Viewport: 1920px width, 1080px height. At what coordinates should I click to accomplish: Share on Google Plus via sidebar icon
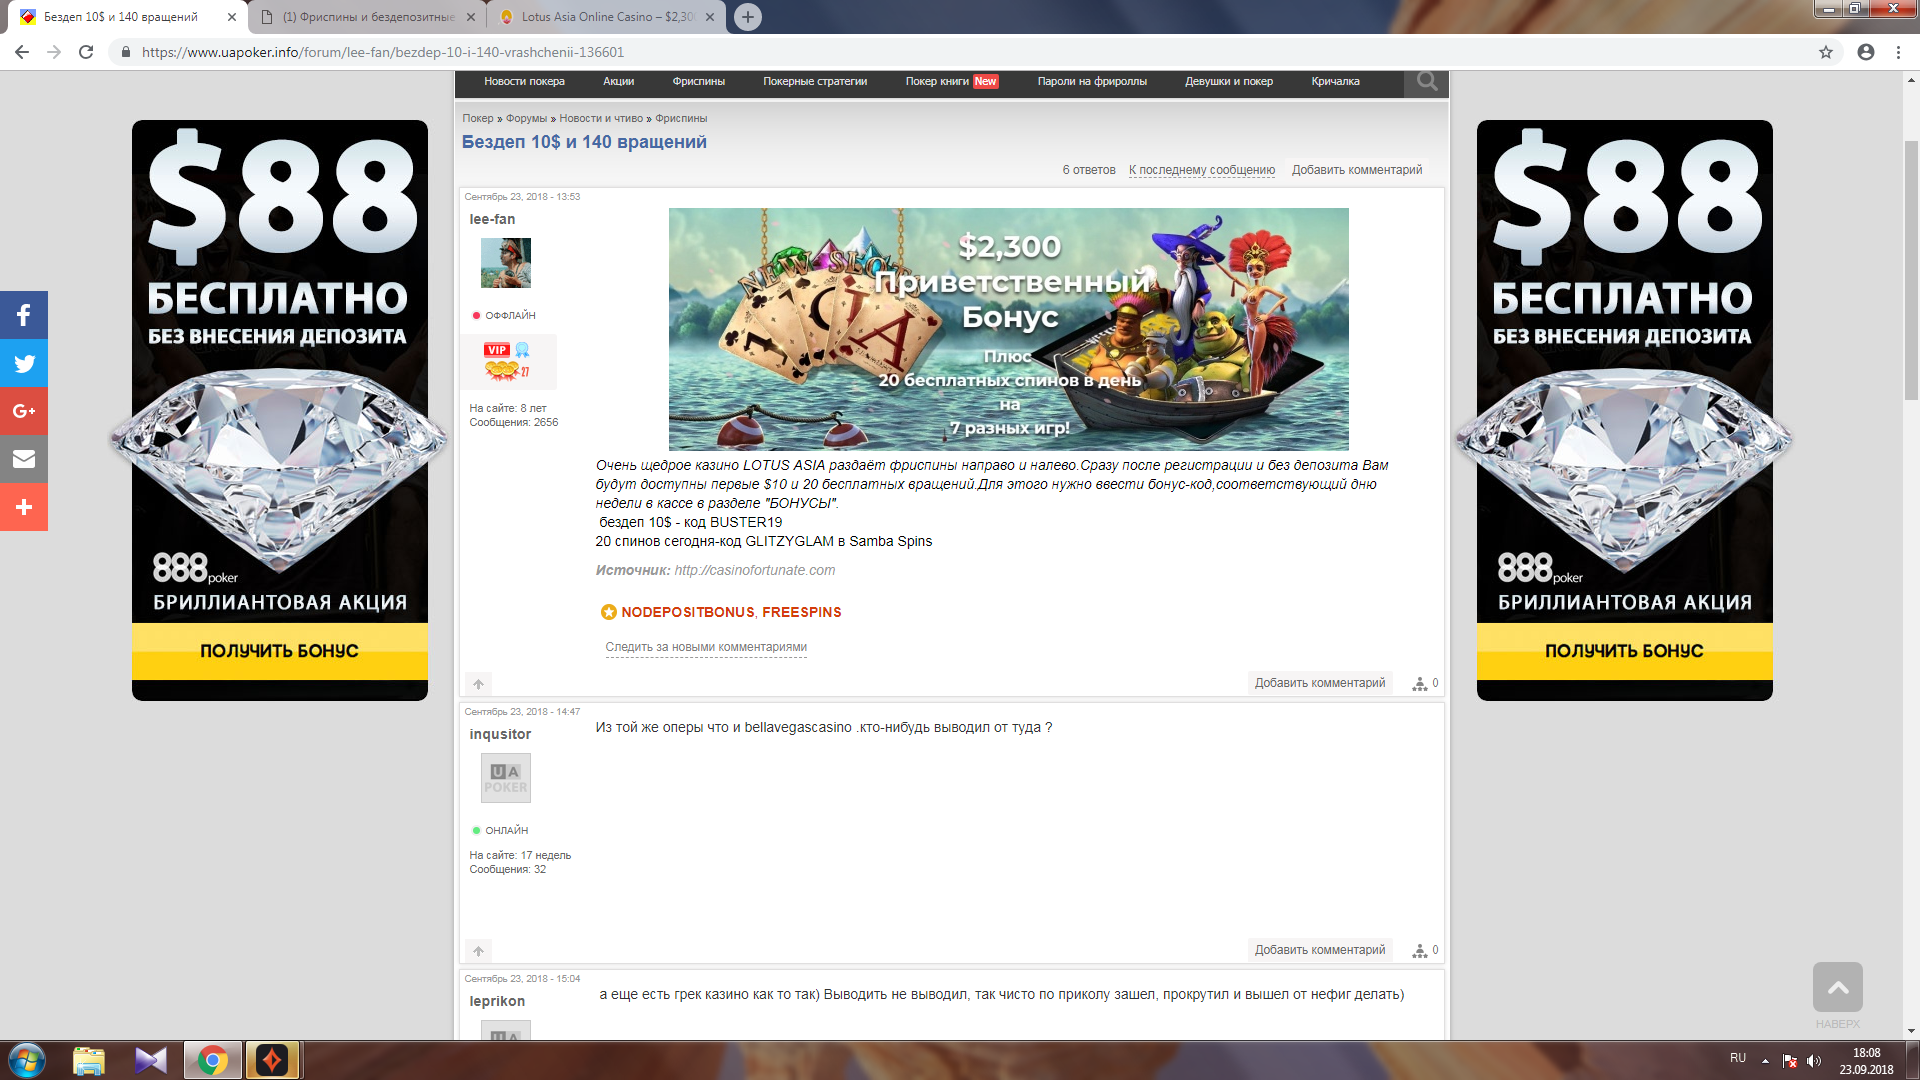point(24,411)
